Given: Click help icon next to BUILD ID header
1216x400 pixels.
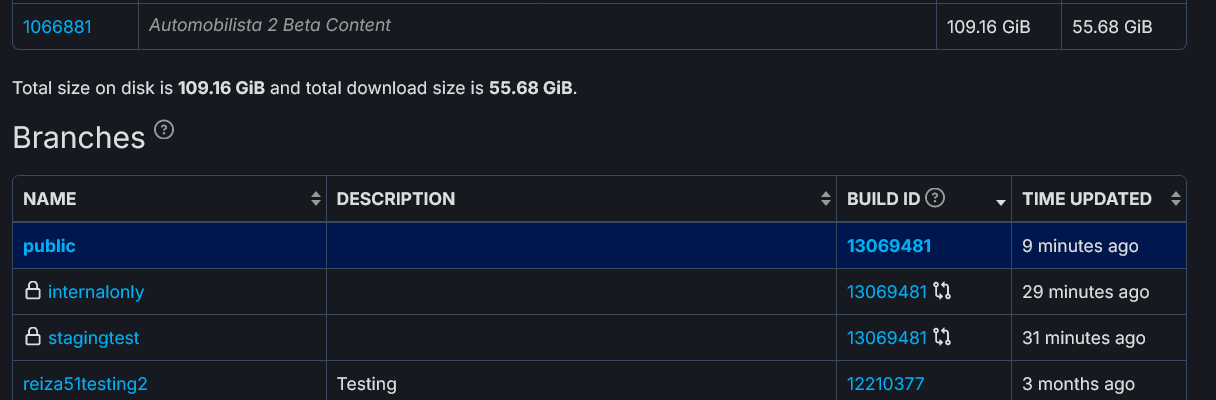Looking at the screenshot, I should (x=935, y=198).
